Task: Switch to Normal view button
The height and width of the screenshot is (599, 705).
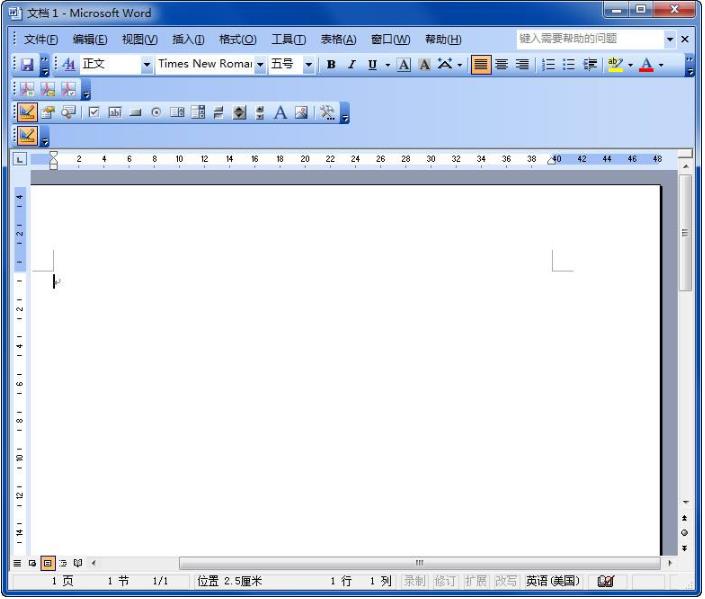Action: (17, 563)
